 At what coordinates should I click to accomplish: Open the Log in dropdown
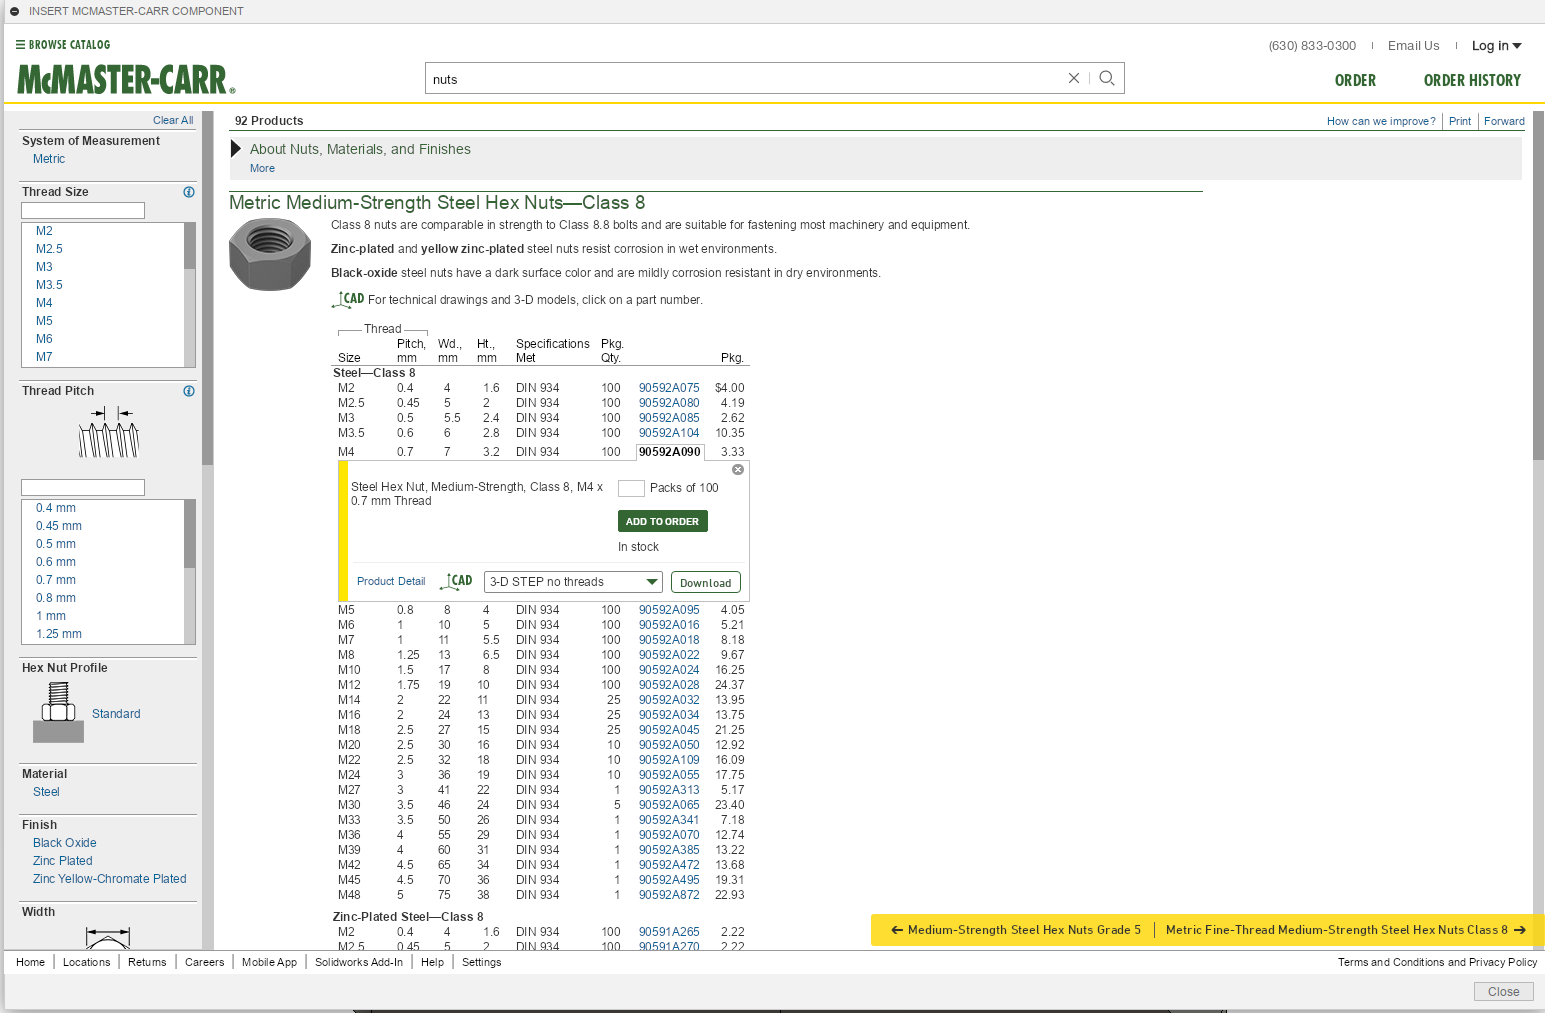pyautogui.click(x=1496, y=45)
